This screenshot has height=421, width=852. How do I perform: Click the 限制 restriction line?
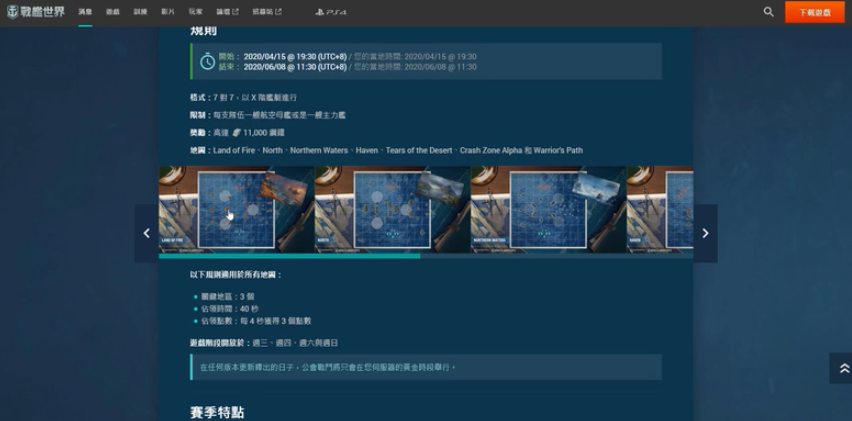point(268,115)
